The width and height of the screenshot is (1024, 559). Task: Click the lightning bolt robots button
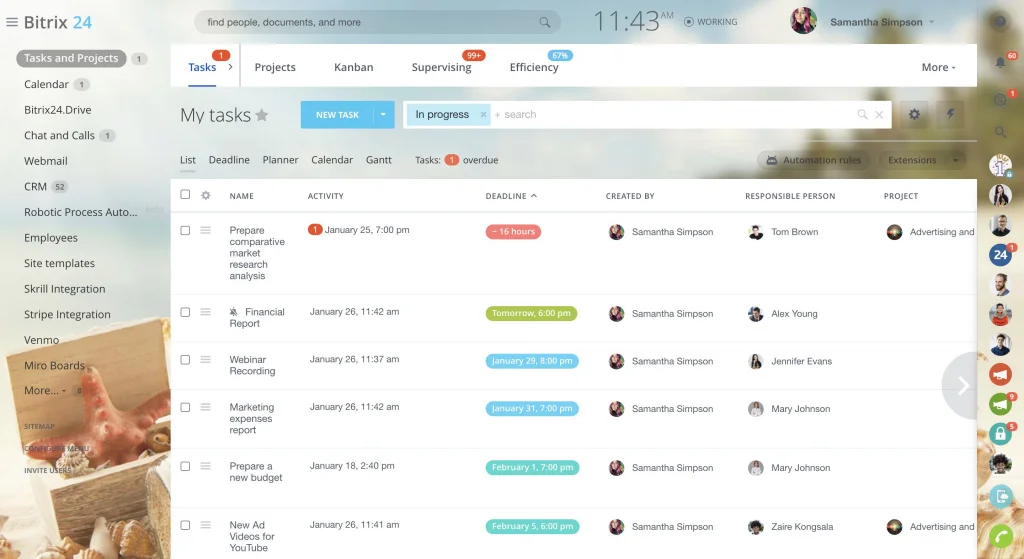pyautogui.click(x=950, y=115)
